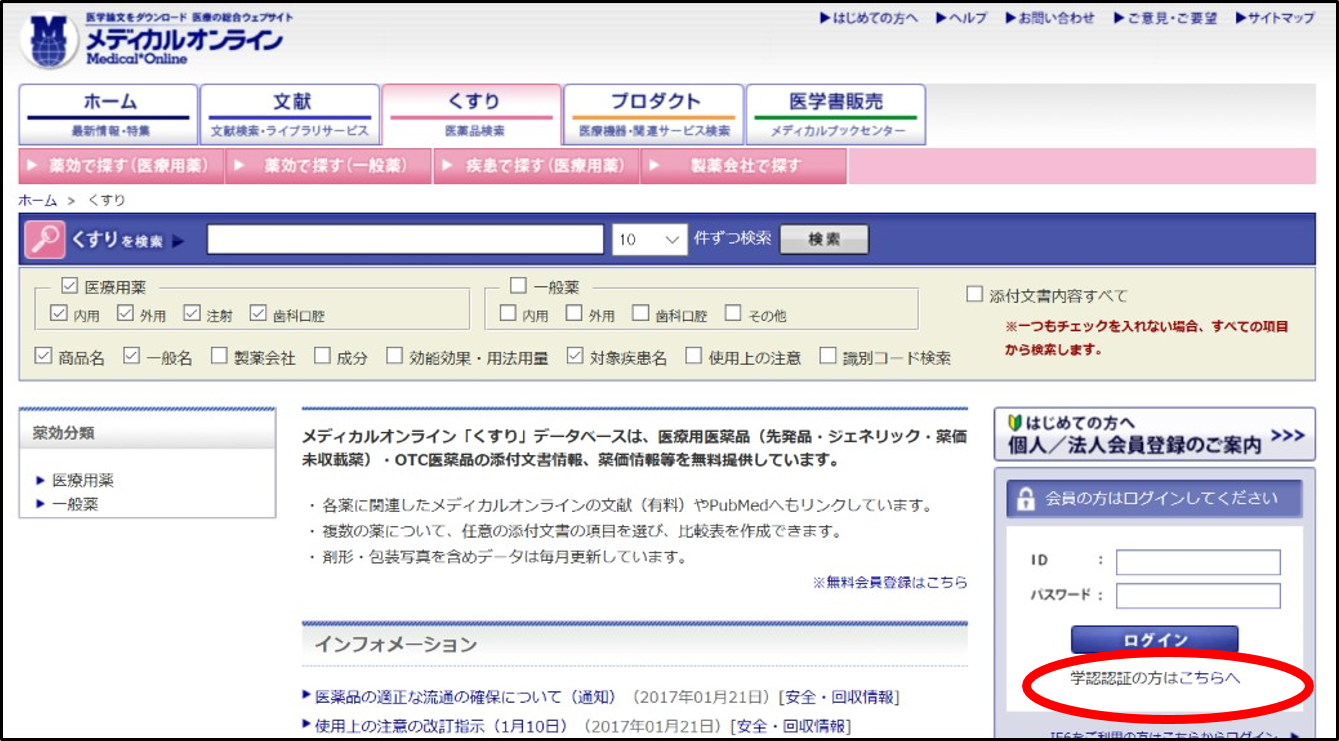Check 内用 under 一般薬

508,314
